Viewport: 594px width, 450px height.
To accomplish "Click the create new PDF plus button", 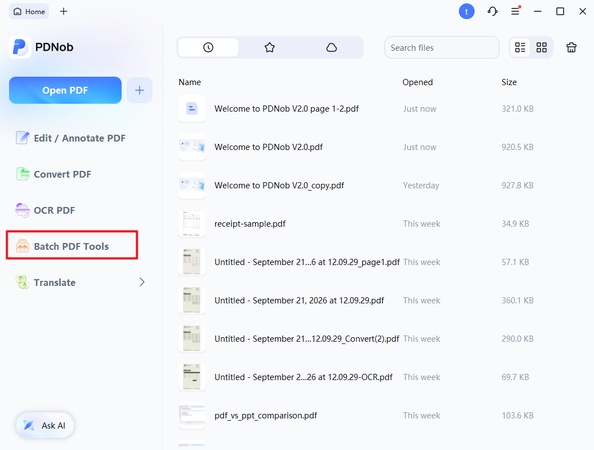I will (x=139, y=90).
